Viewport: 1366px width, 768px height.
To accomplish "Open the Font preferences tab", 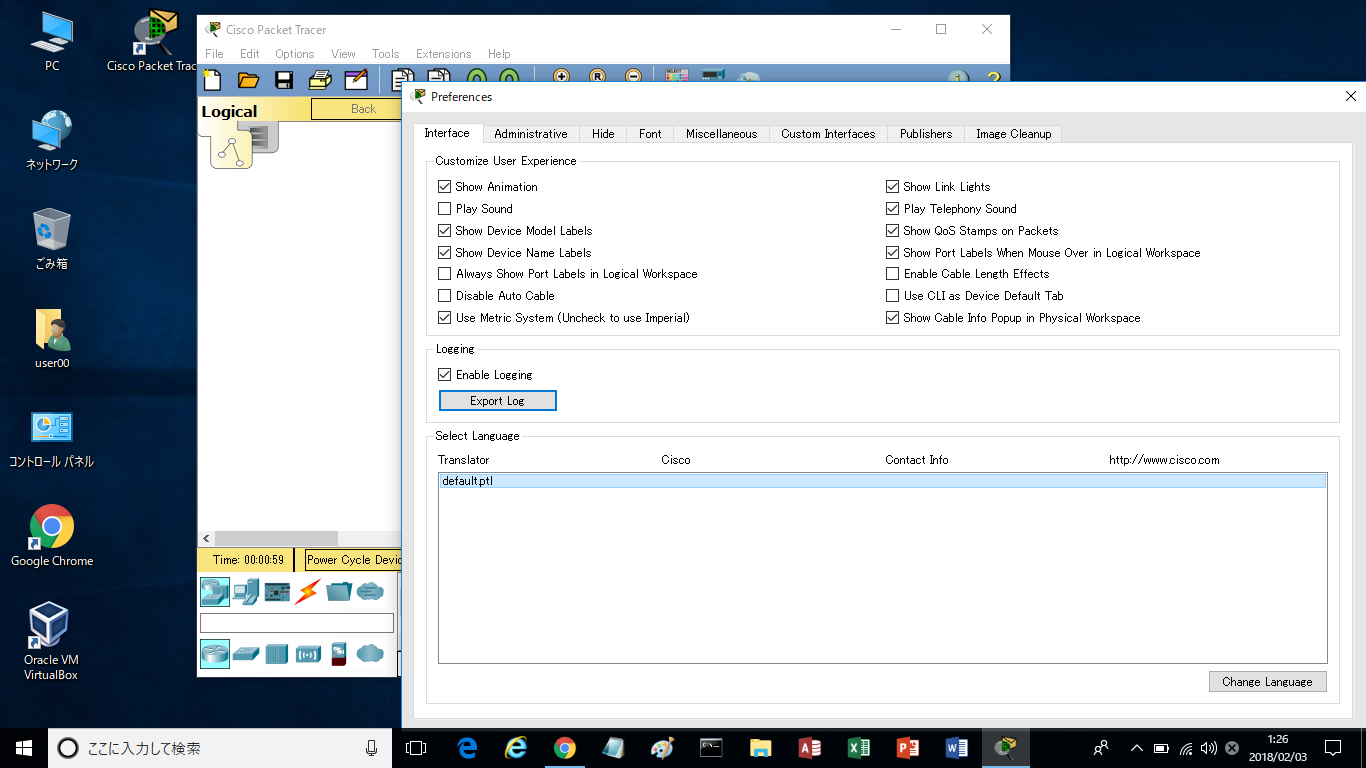I will (649, 133).
